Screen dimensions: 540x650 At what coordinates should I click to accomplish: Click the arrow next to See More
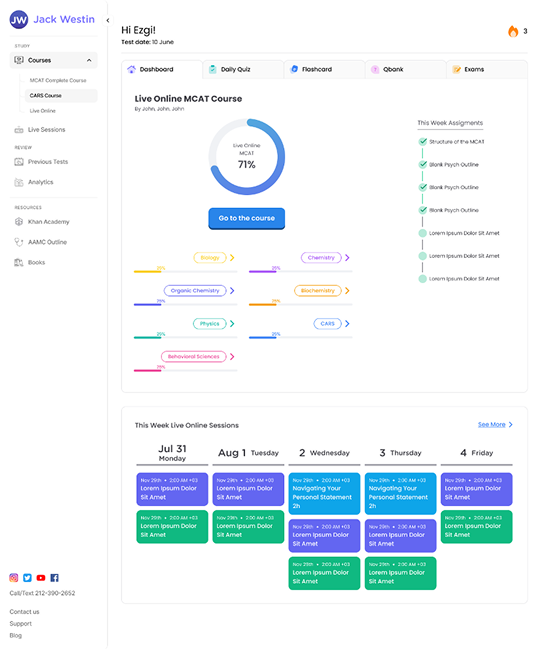tap(511, 424)
